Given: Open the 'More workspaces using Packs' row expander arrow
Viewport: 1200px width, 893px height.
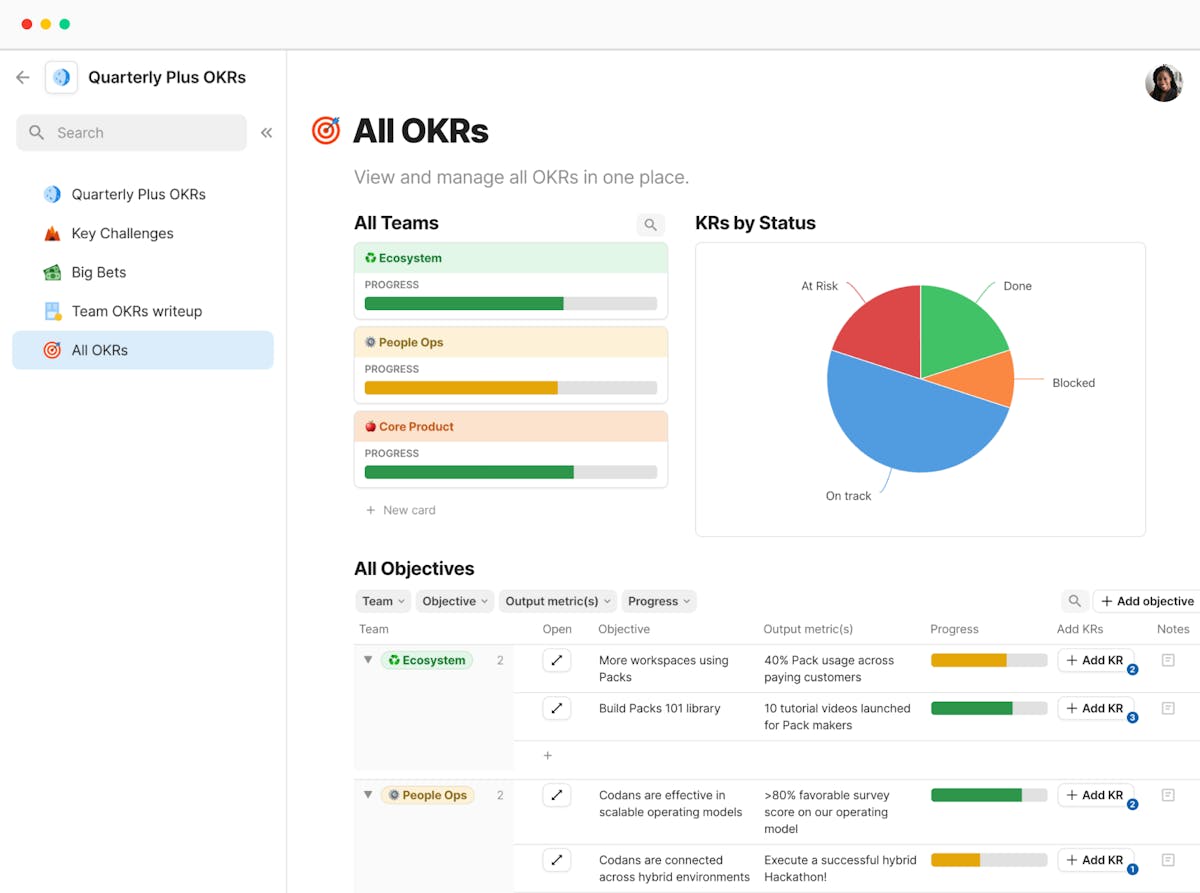Looking at the screenshot, I should point(557,660).
